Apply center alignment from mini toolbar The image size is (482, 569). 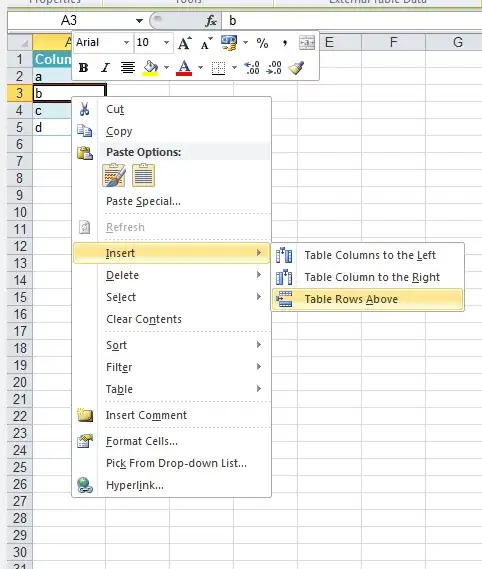point(128,67)
